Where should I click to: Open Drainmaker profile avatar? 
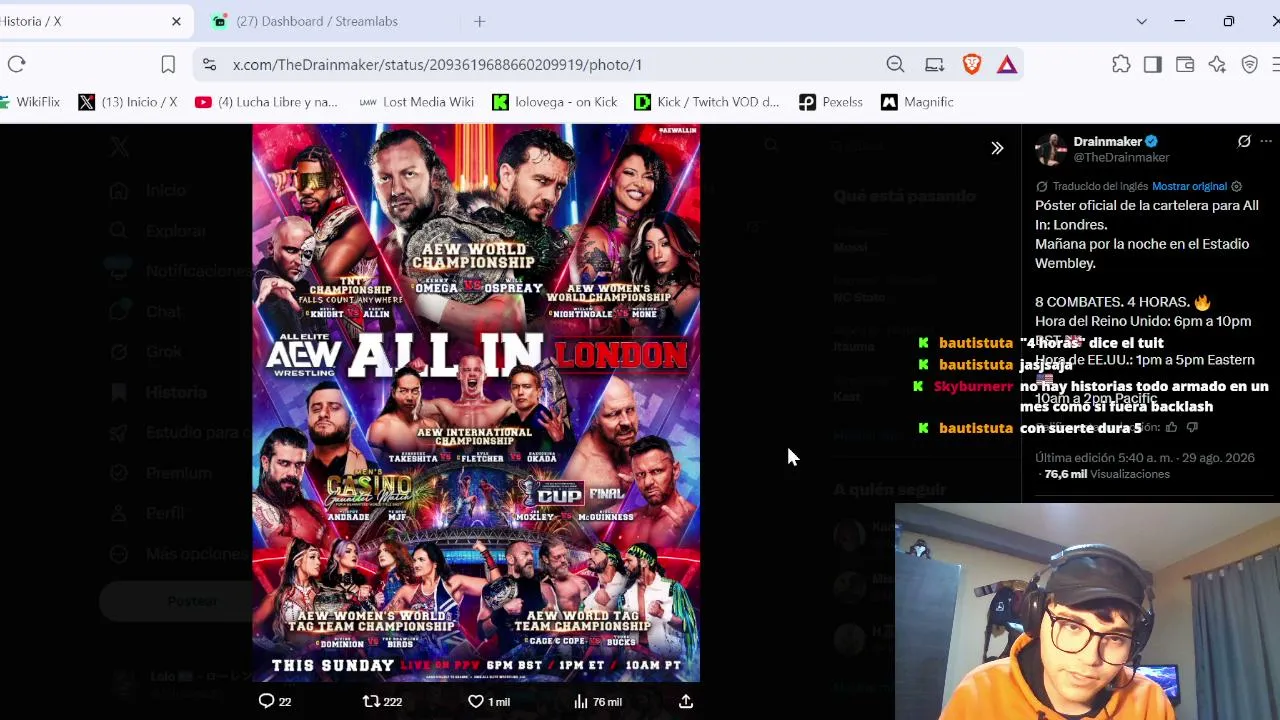point(1051,149)
